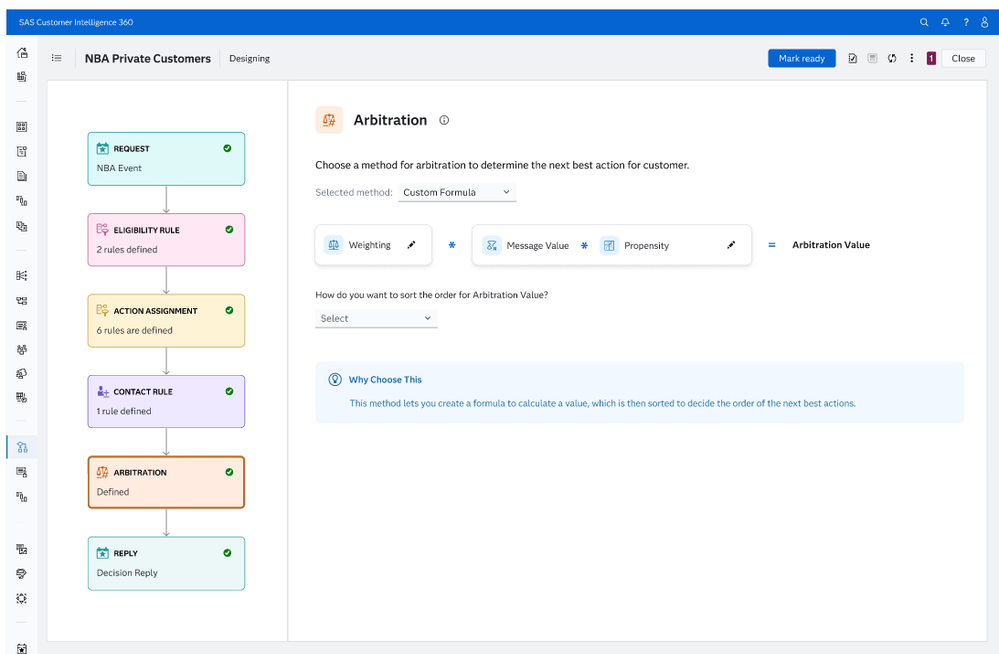This screenshot has height=654, width=999.
Task: Expand the sort order Select dropdown
Action: pos(376,318)
